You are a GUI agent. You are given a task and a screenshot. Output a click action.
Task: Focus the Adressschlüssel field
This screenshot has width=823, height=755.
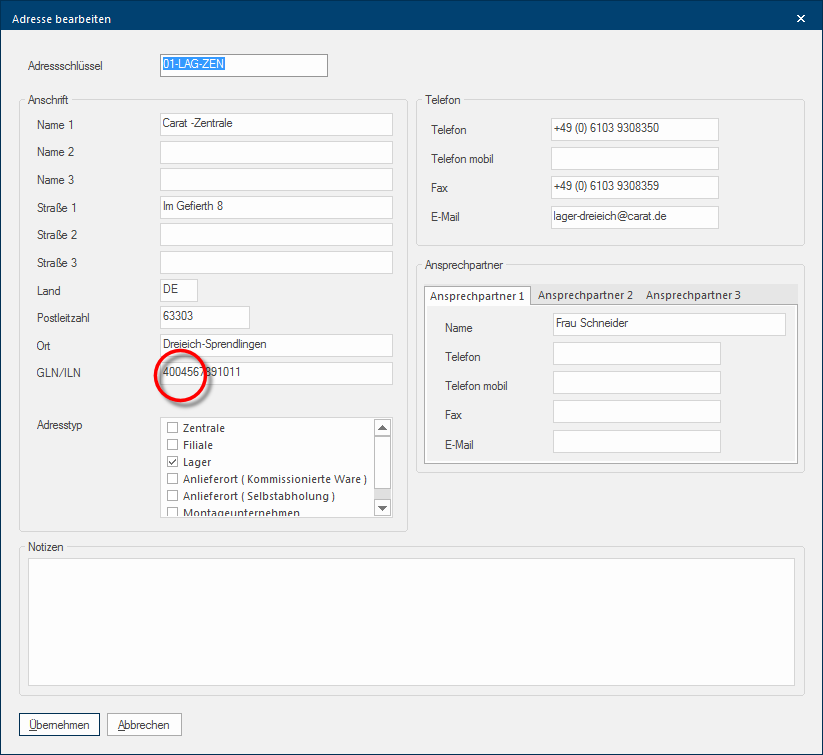(x=243, y=65)
